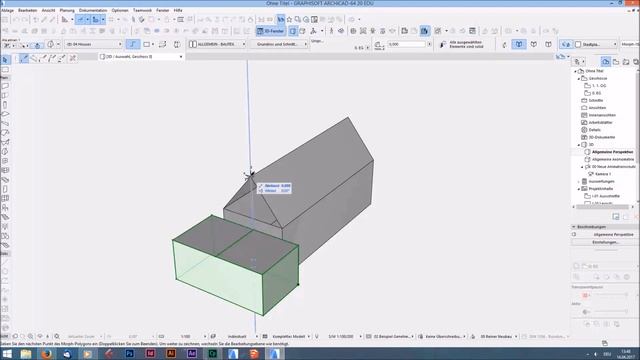This screenshot has width=640, height=360.
Task: Select the highlighted open-book edge type icon
Action: pos(519,44)
